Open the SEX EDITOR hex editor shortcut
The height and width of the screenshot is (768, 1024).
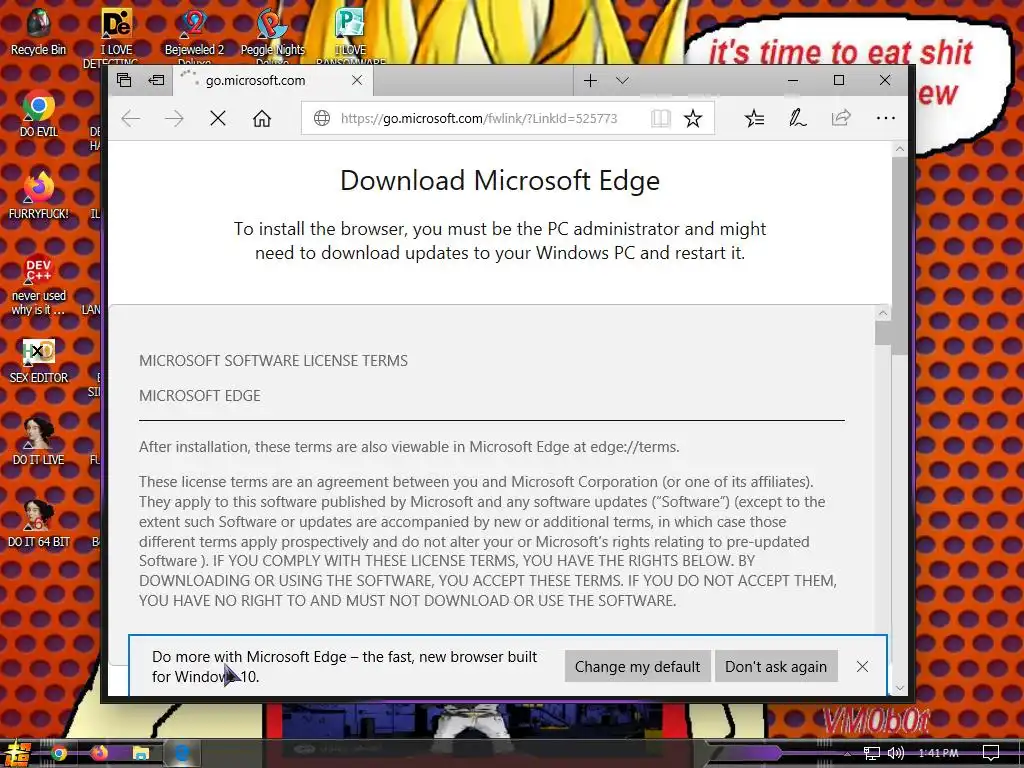click(39, 360)
